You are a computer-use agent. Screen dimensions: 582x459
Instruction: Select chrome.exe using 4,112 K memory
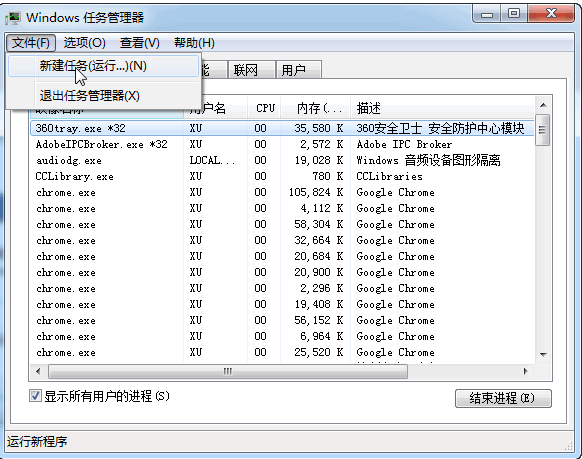282,209
